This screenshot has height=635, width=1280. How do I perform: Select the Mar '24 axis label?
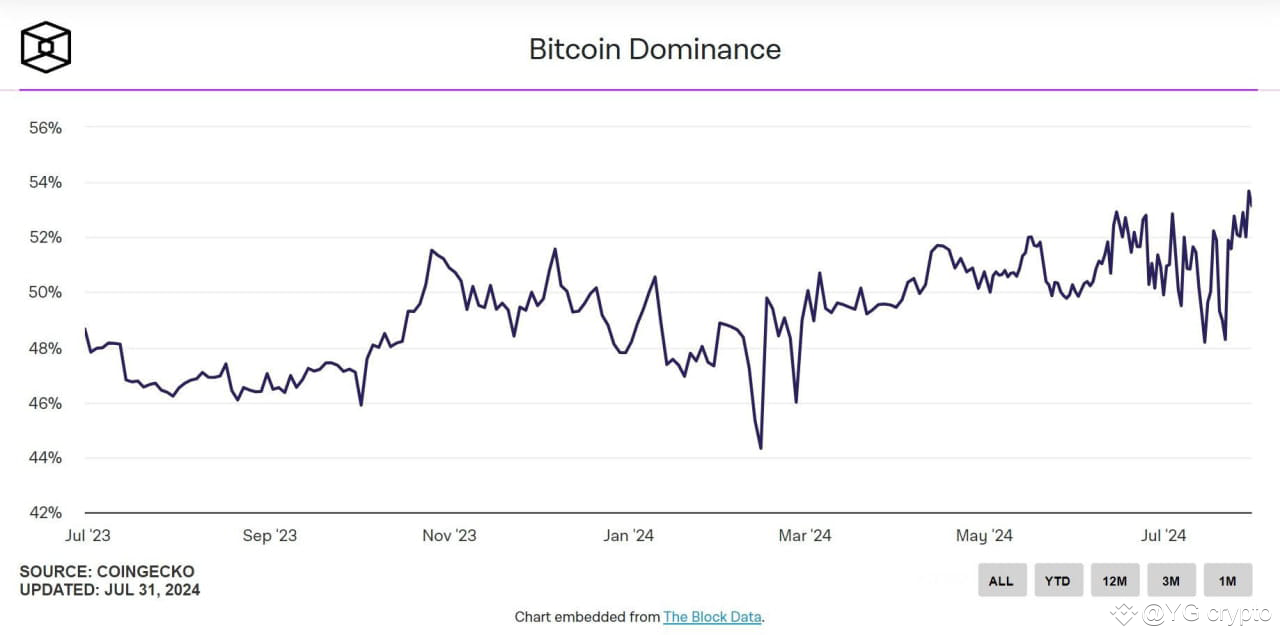[805, 535]
